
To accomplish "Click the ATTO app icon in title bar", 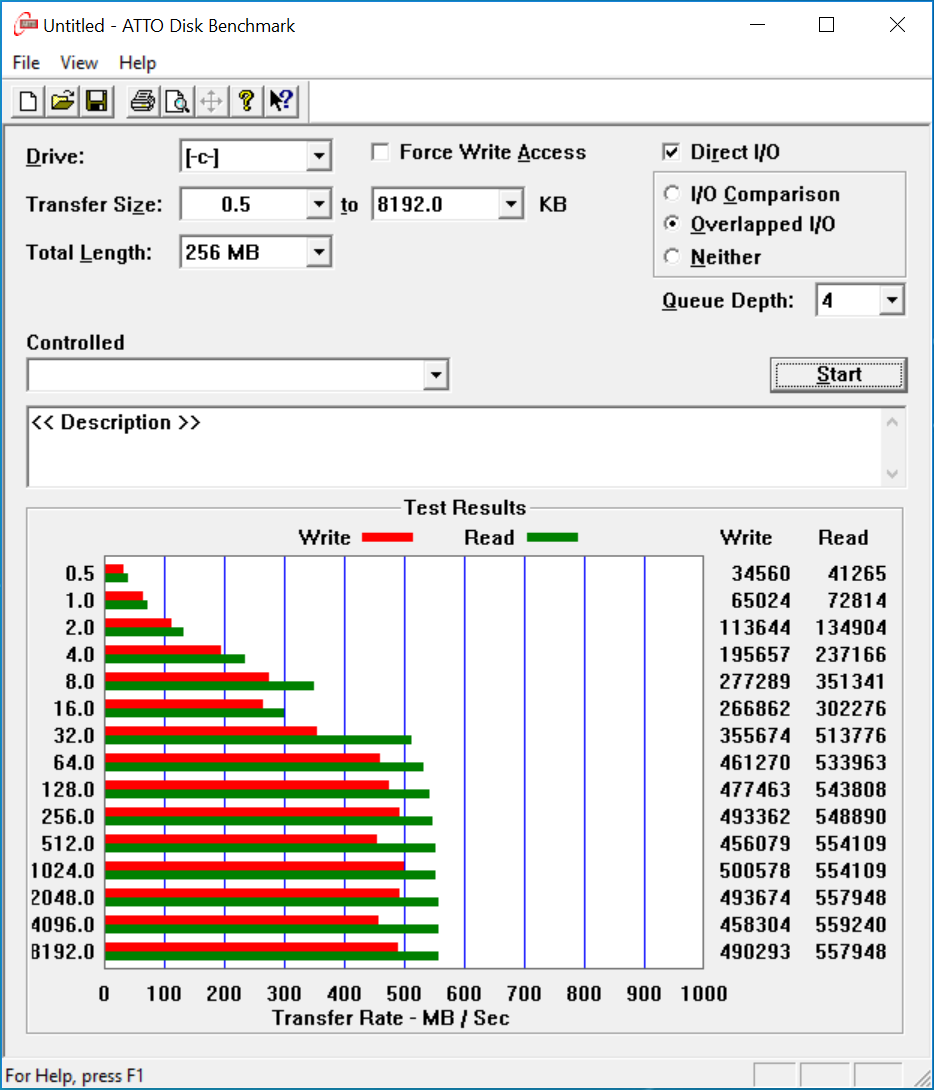I will point(26,25).
